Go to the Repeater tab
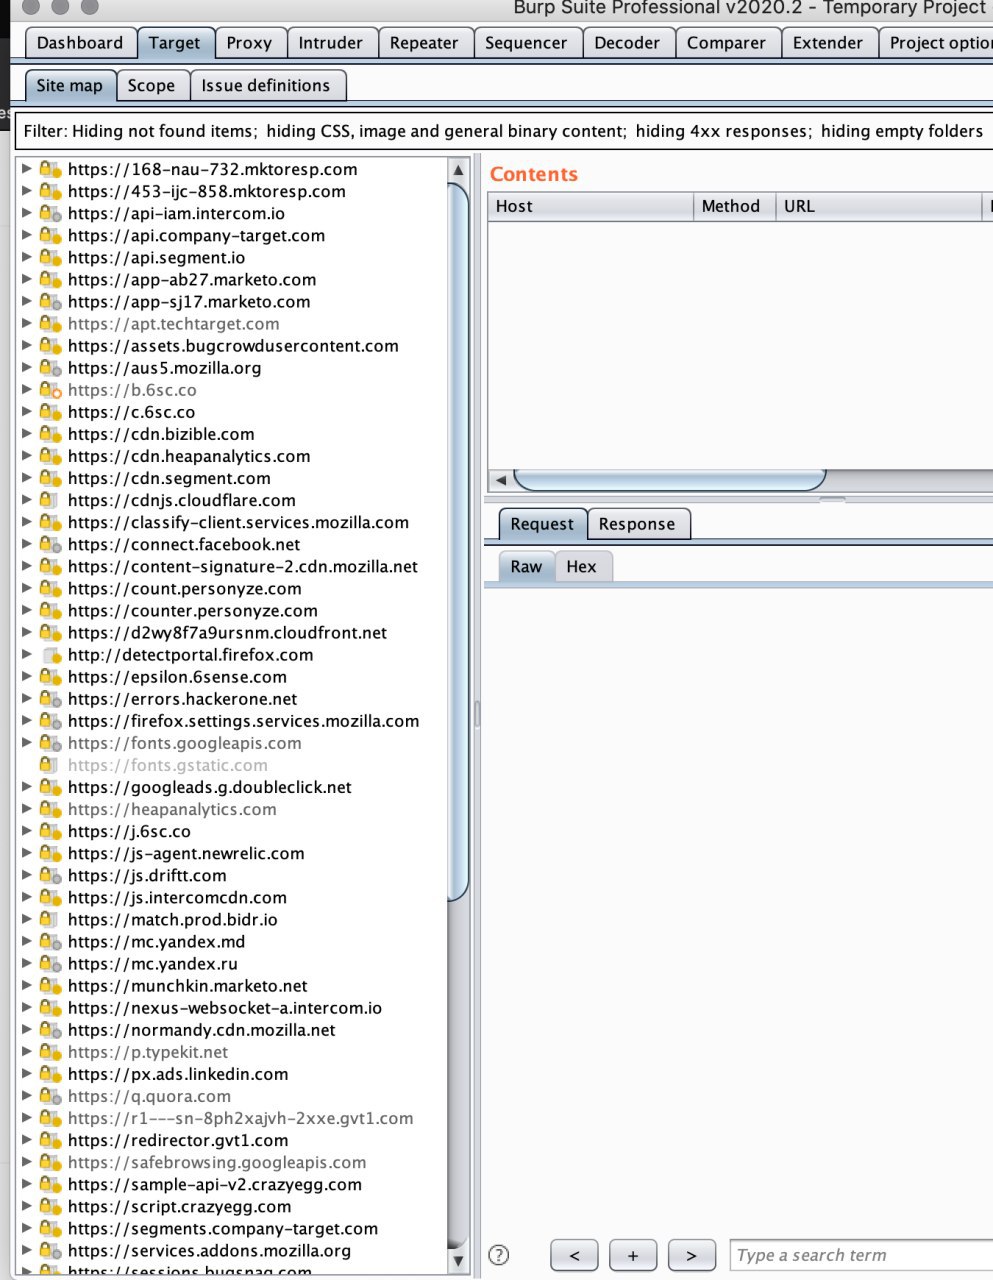 [424, 43]
